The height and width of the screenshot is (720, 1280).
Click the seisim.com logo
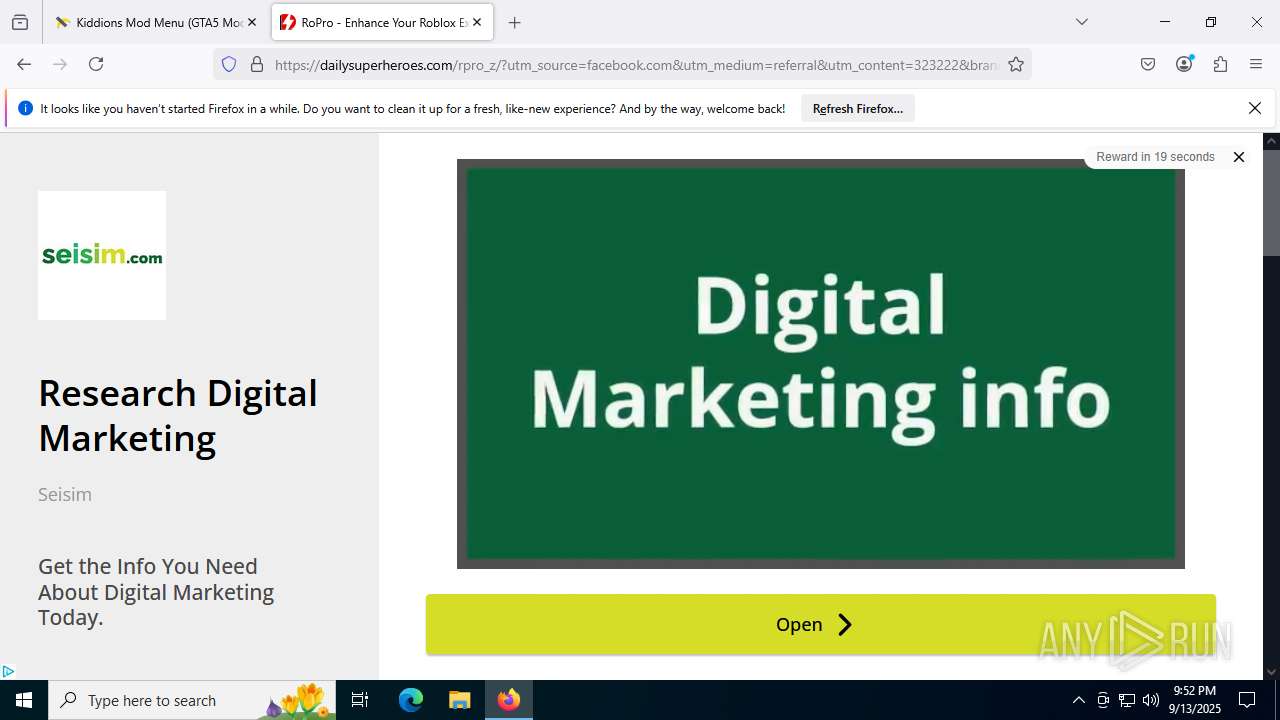102,255
